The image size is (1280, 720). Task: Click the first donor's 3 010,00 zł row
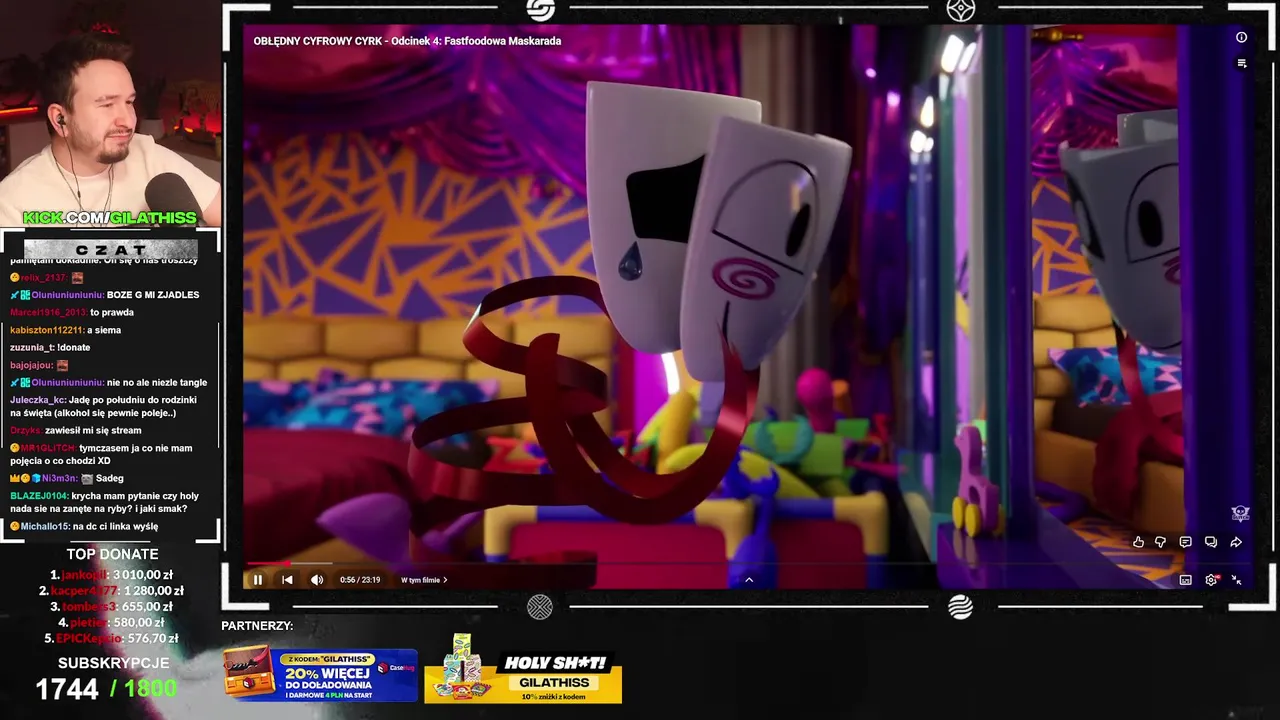click(x=112, y=575)
